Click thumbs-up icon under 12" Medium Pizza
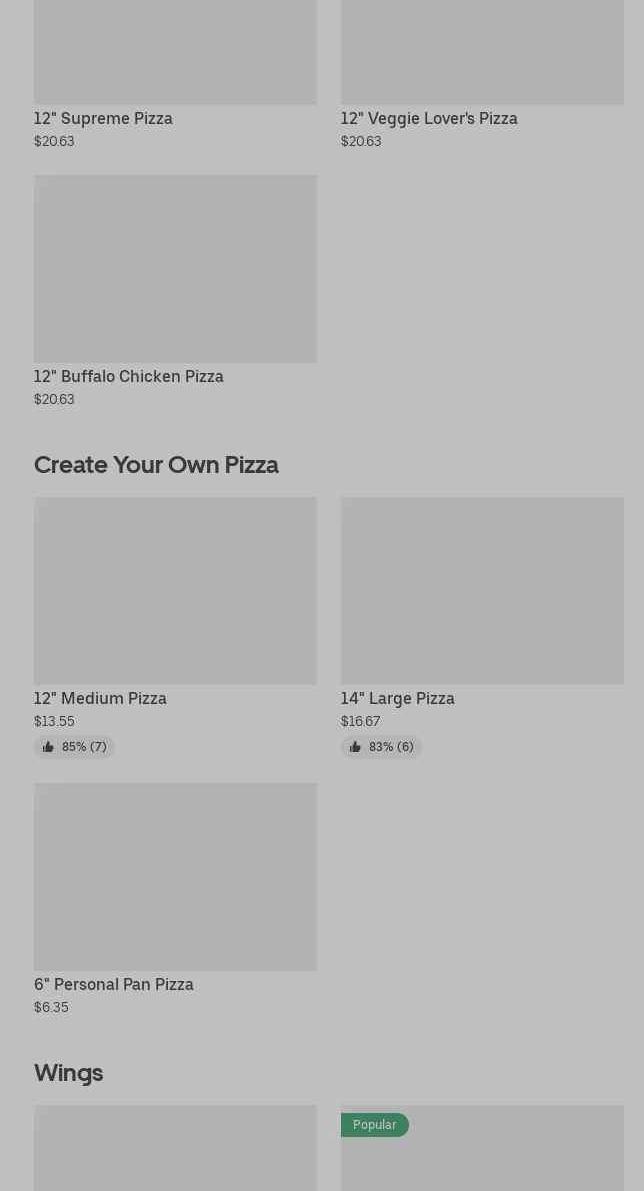This screenshot has height=1191, width=644. pos(48,747)
